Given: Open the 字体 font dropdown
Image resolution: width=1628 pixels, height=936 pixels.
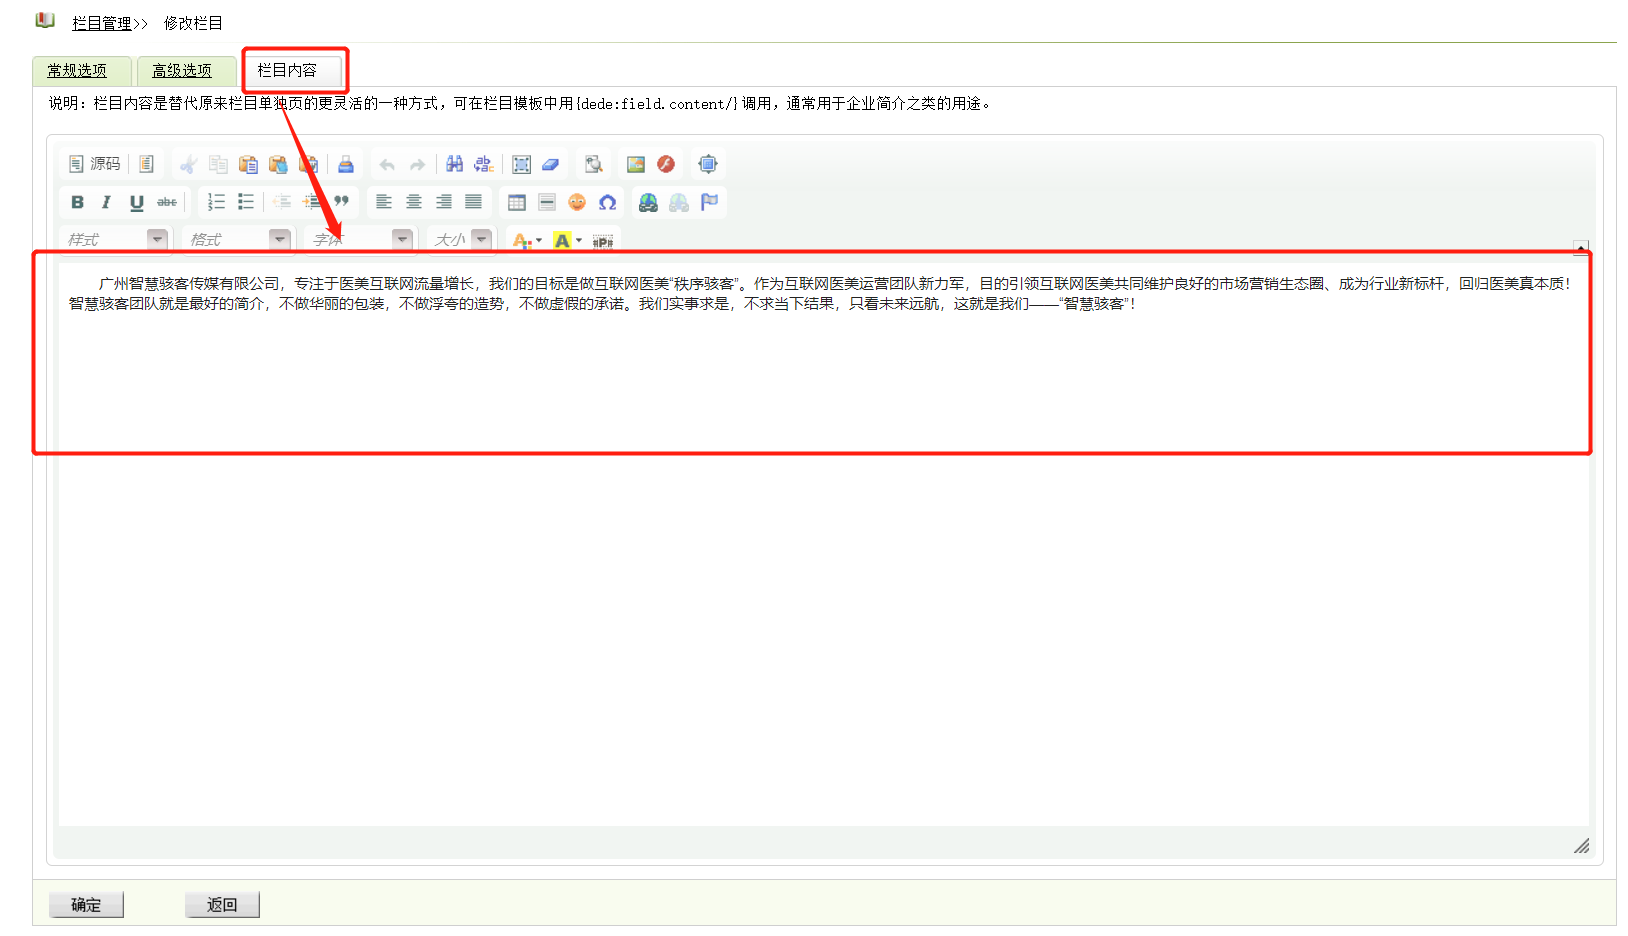Looking at the screenshot, I should click(360, 240).
